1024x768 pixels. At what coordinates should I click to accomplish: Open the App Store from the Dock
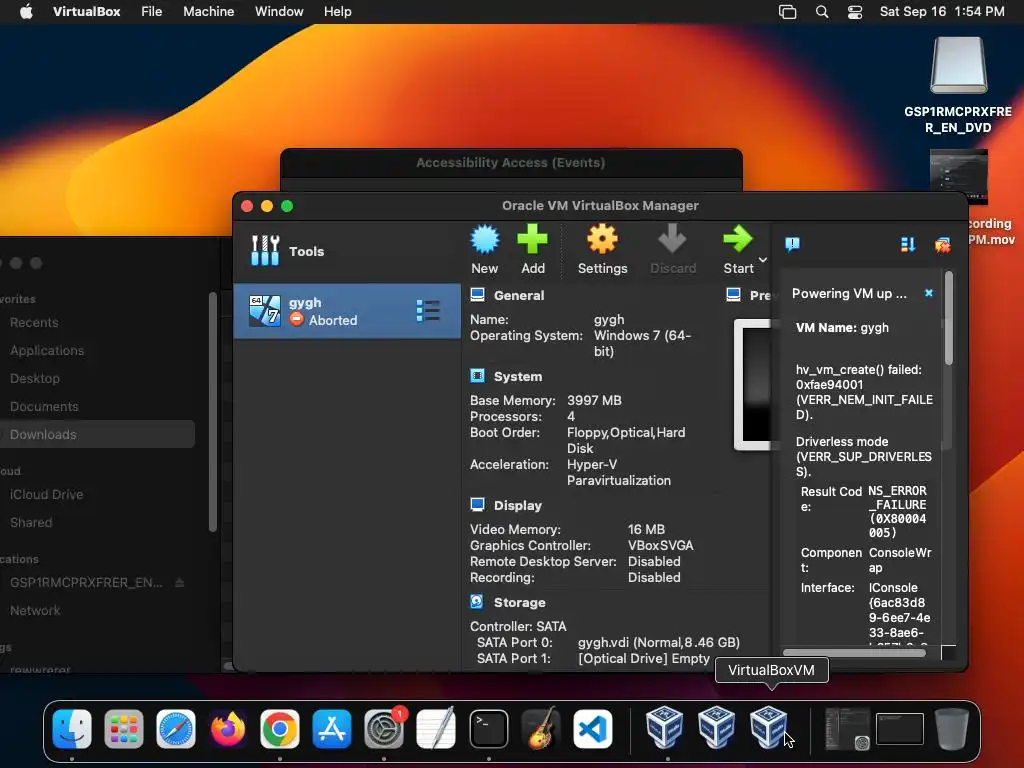[332, 728]
